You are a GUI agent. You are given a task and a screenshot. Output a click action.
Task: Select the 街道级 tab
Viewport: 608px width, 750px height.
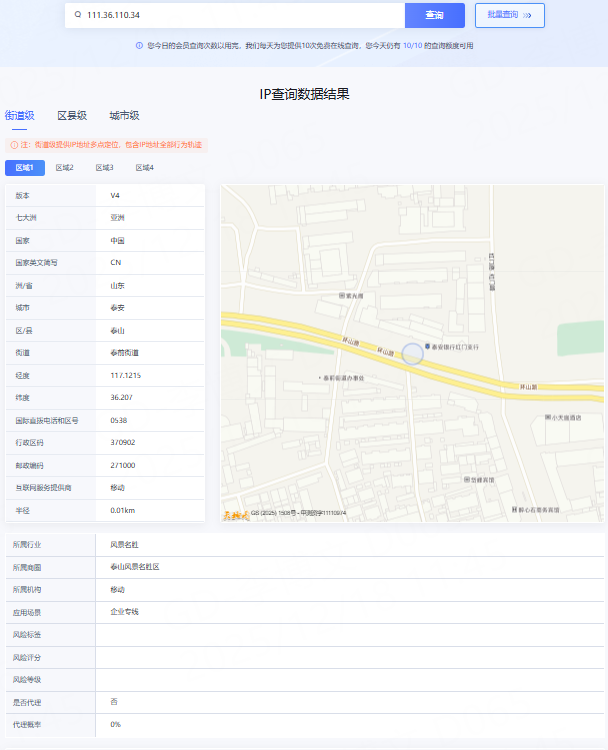click(20, 116)
